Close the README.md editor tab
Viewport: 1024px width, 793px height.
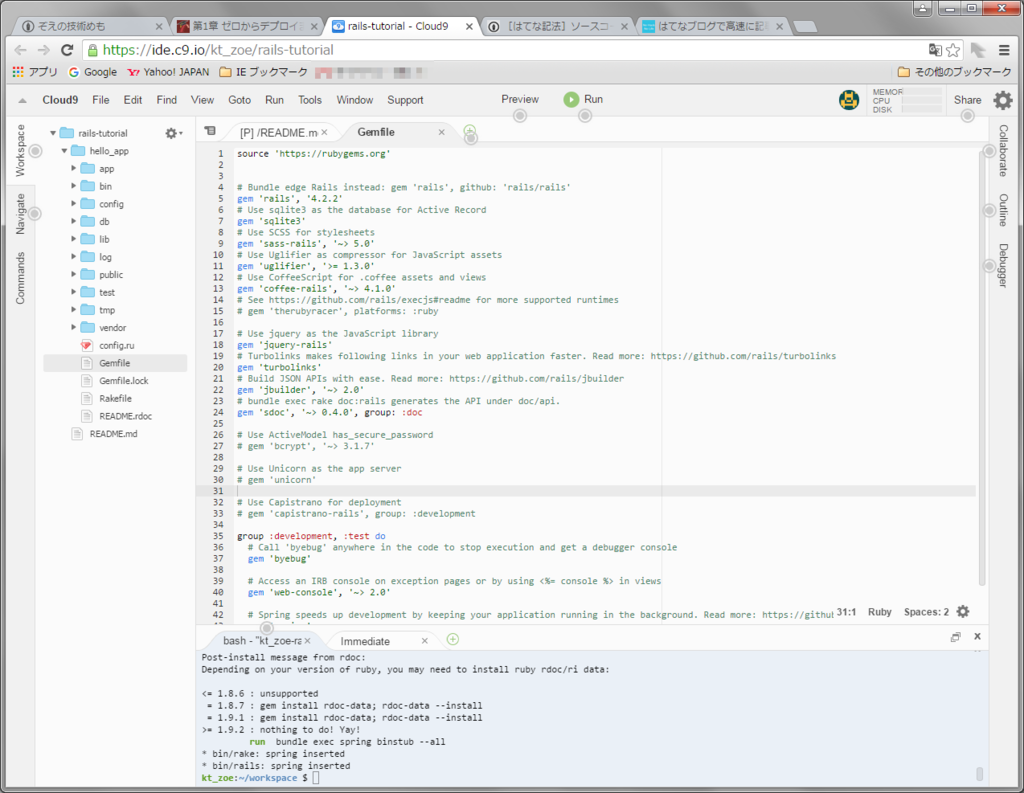point(325,133)
